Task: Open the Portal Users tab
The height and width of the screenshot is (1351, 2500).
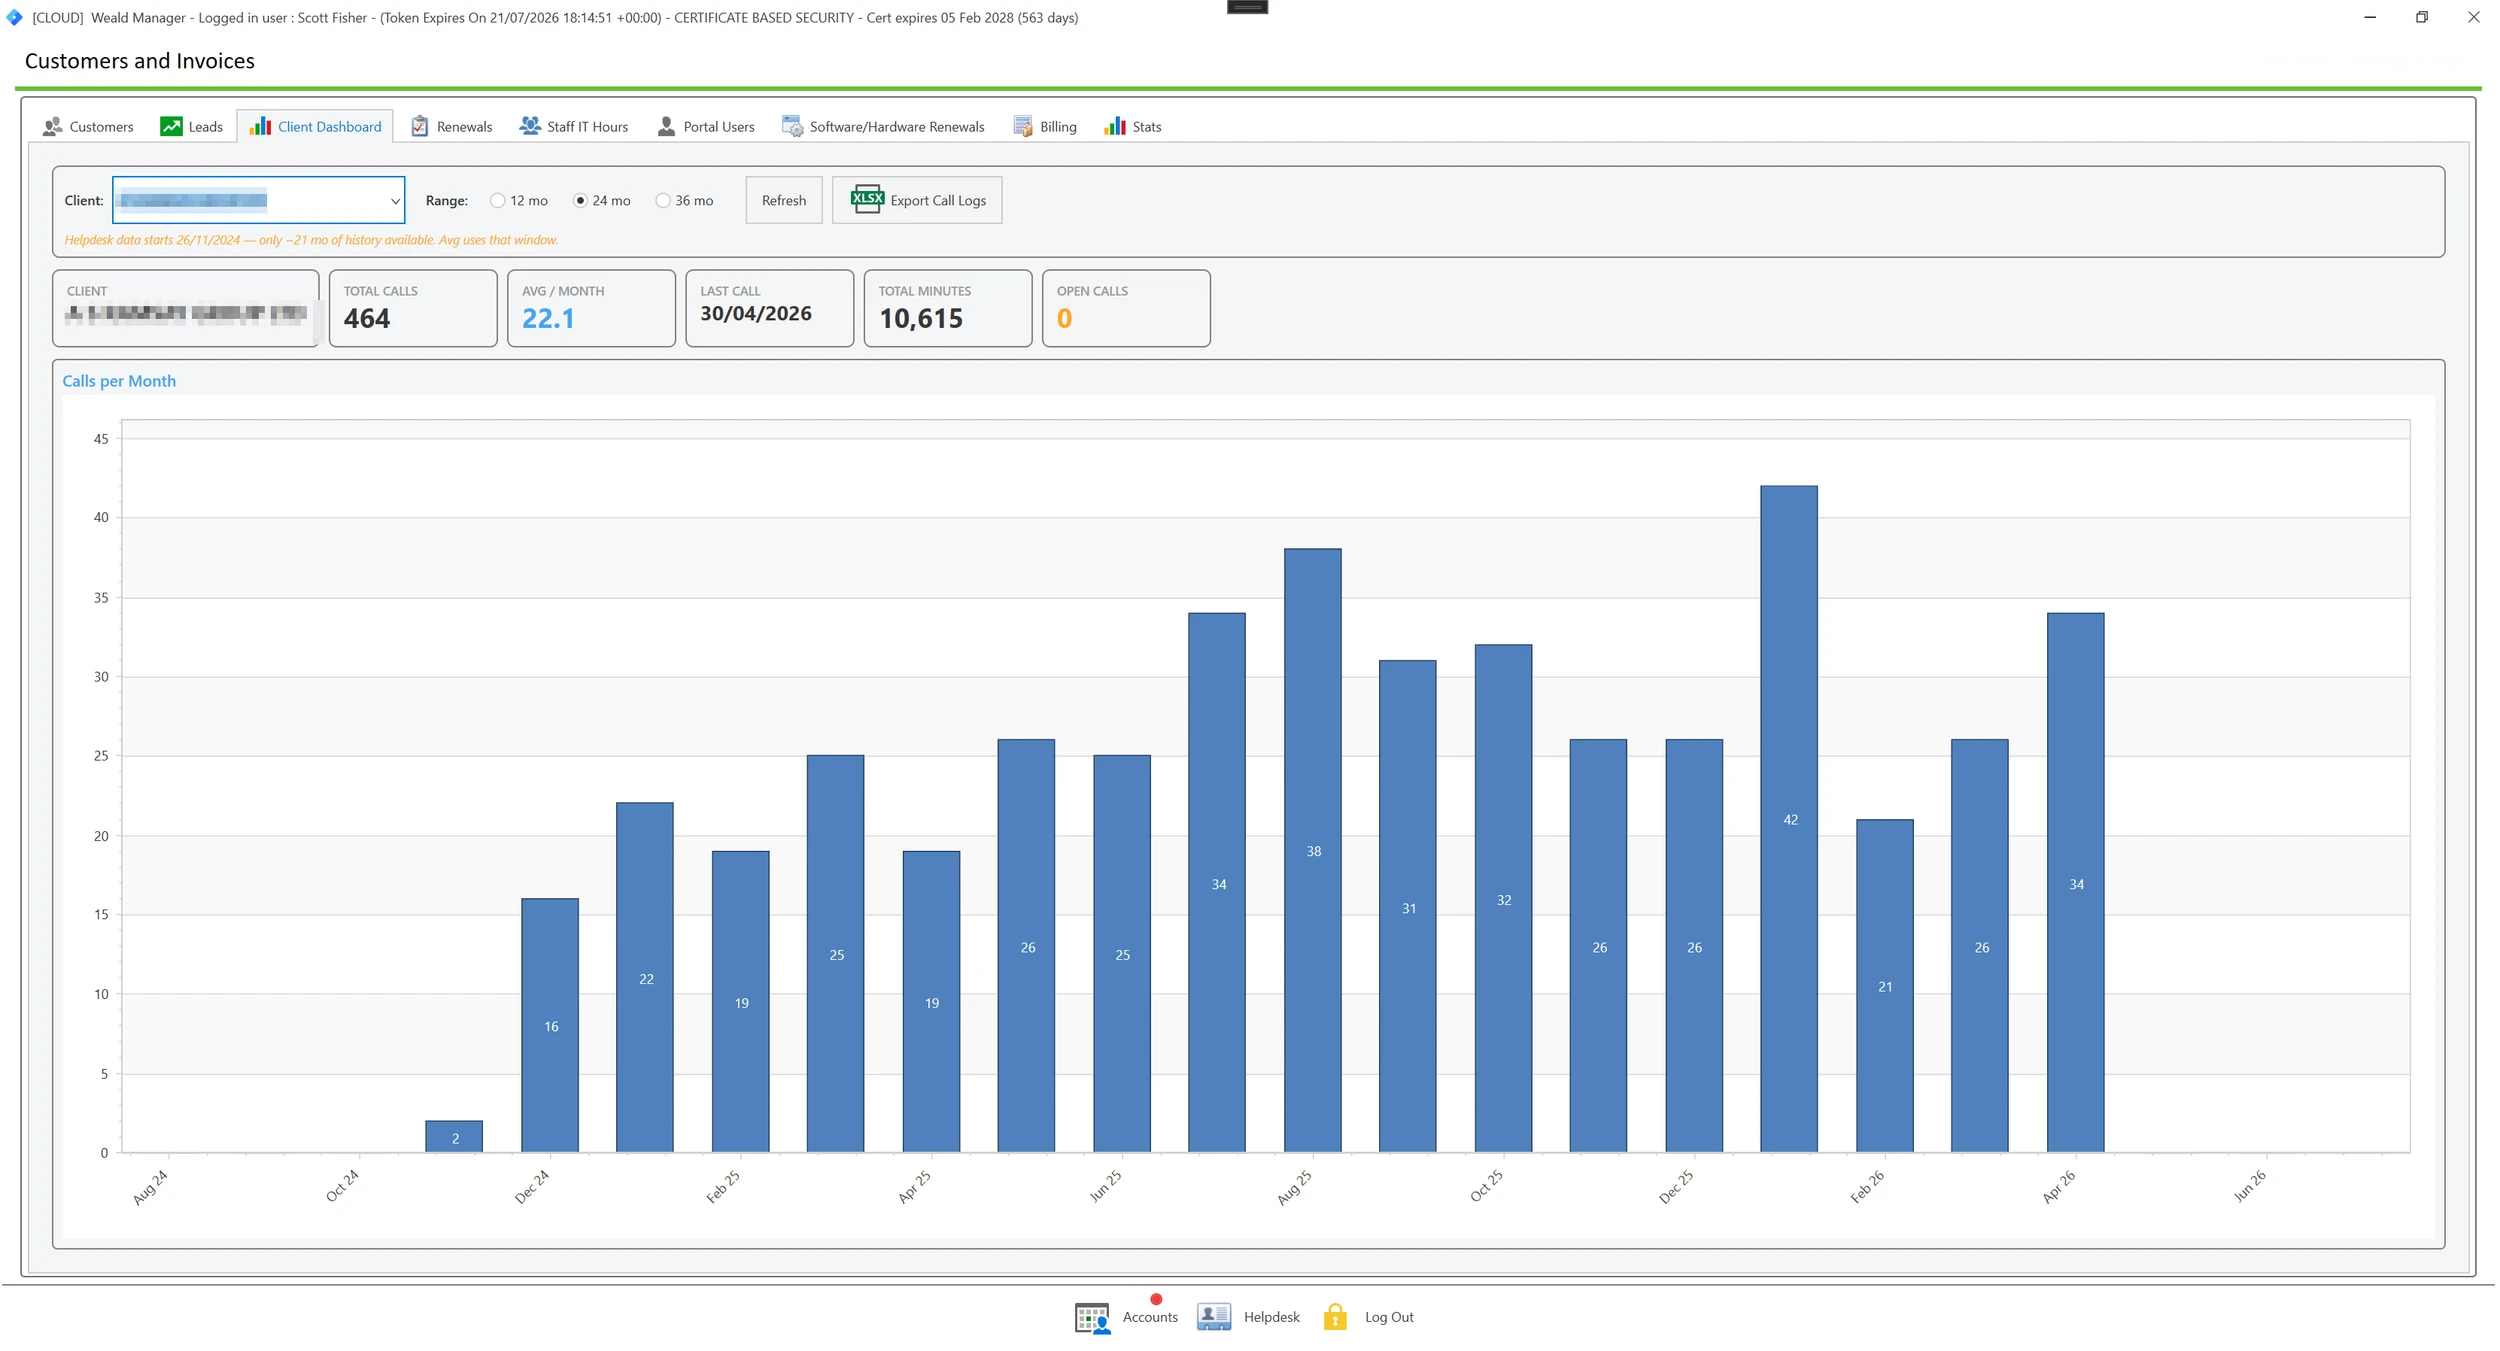Action: pyautogui.click(x=706, y=127)
